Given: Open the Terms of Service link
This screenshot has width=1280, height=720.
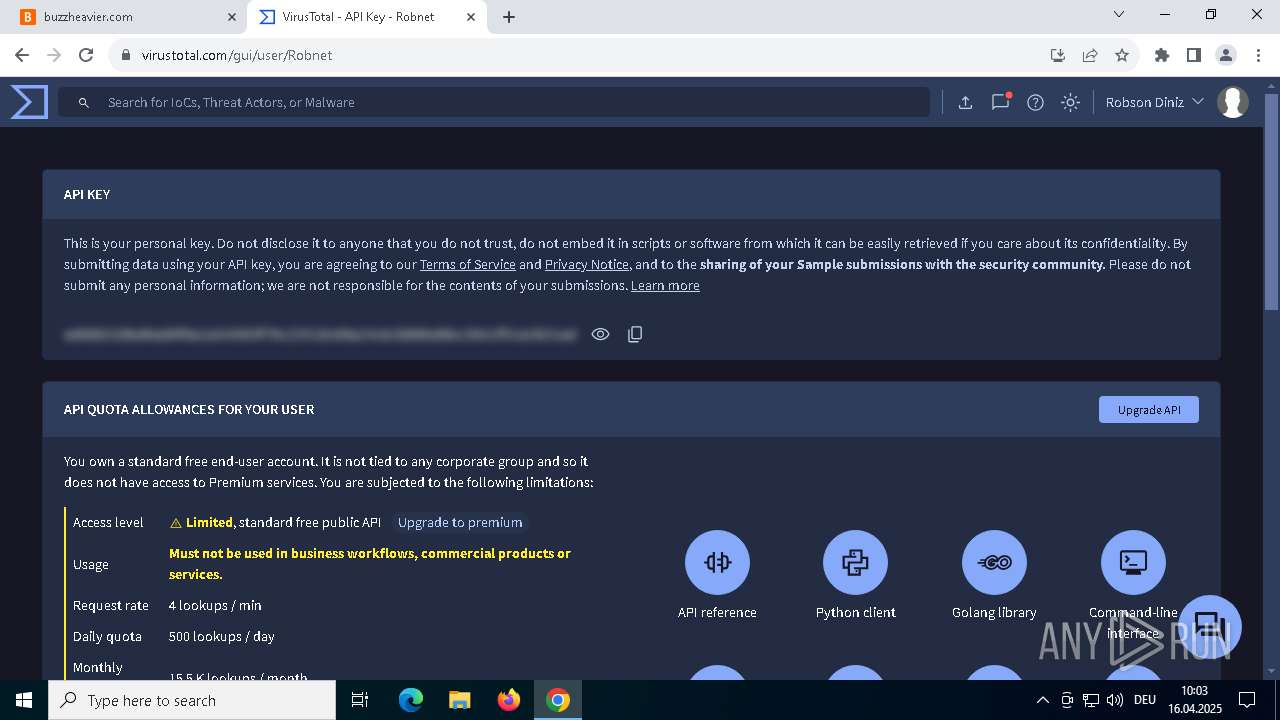Looking at the screenshot, I should click(x=467, y=264).
